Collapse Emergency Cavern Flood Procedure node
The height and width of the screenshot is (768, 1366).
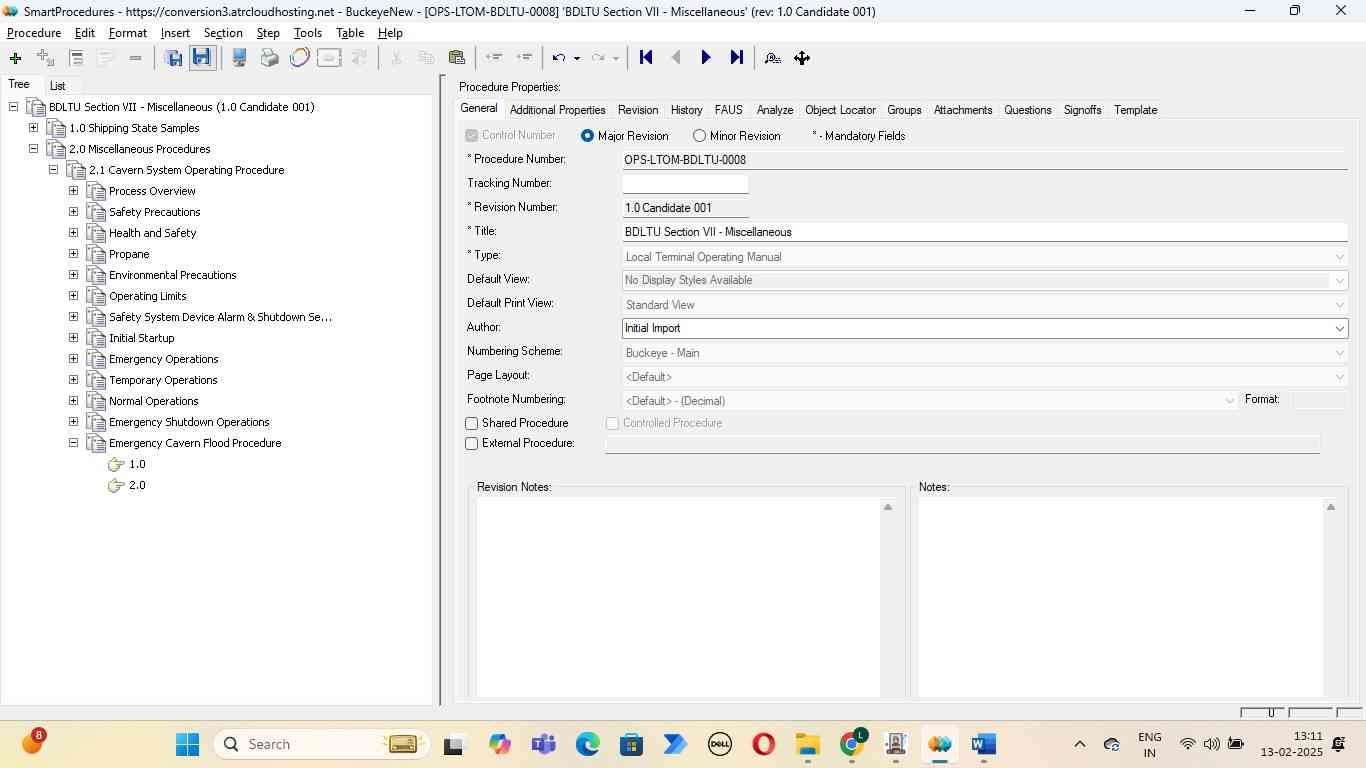(73, 443)
